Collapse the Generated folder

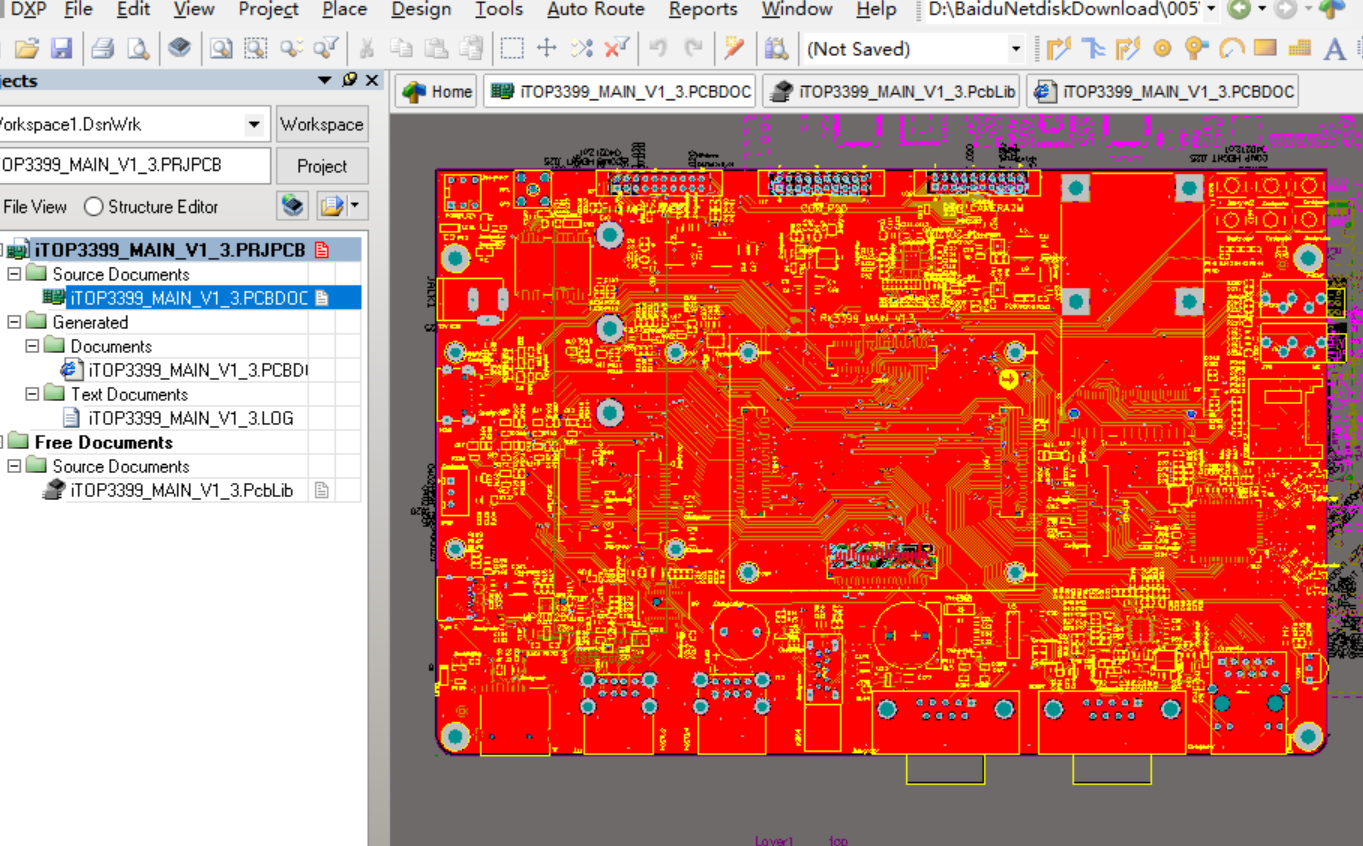[14, 322]
